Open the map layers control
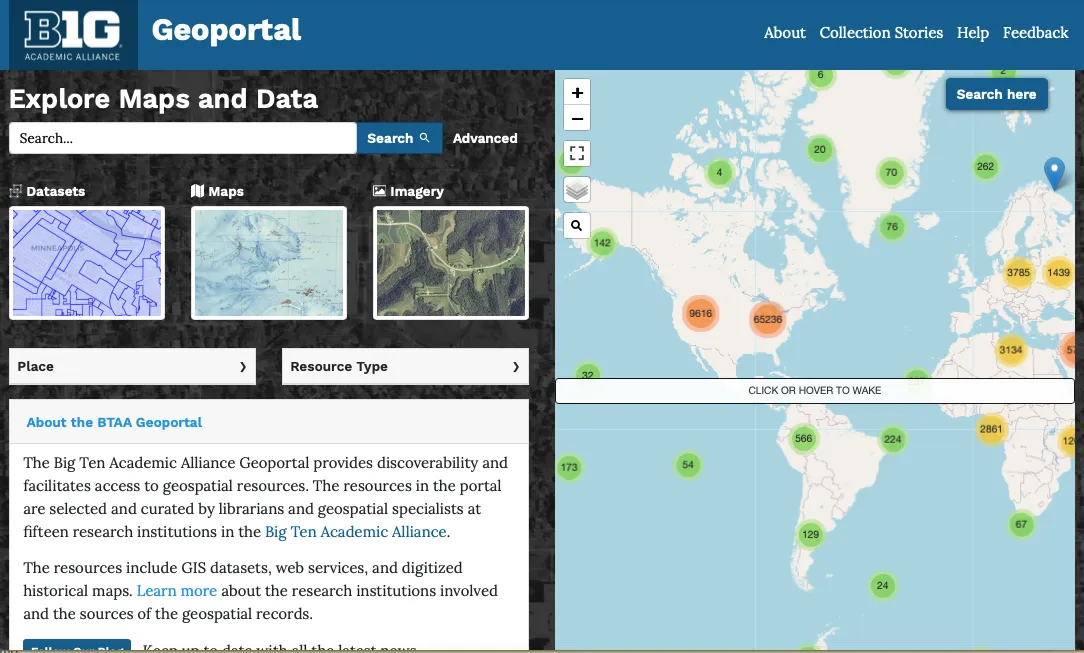Viewport: 1084px width, 653px height. click(577, 190)
